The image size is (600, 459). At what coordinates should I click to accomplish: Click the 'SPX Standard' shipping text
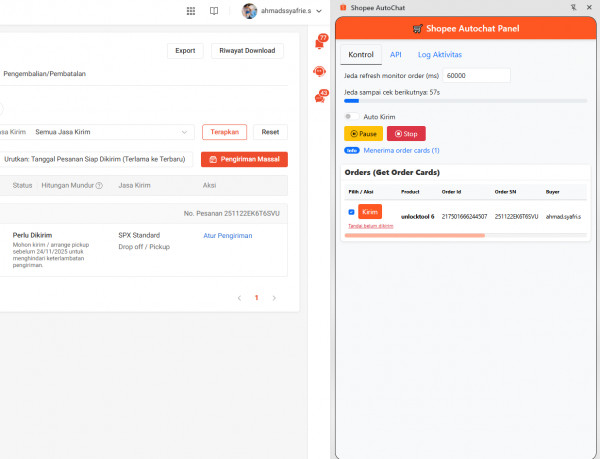click(x=139, y=235)
